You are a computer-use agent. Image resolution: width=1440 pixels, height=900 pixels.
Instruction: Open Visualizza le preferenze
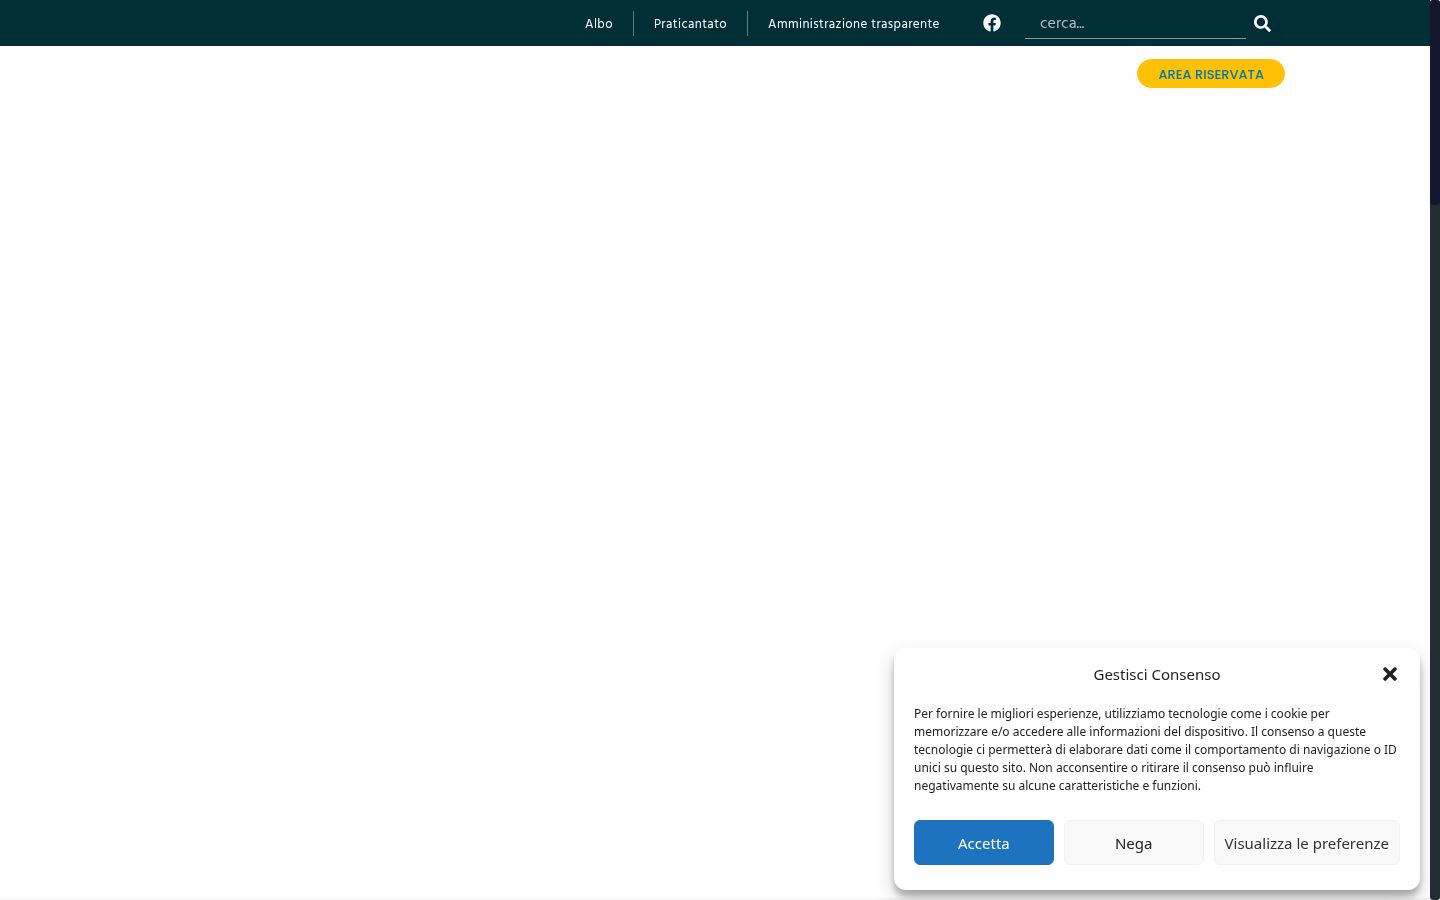(x=1307, y=843)
